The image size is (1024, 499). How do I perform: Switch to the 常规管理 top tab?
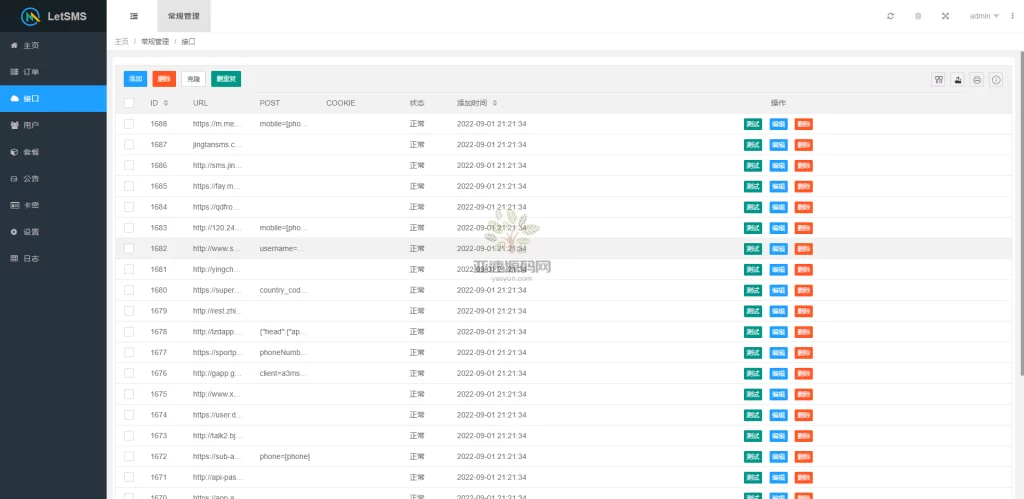[184, 16]
